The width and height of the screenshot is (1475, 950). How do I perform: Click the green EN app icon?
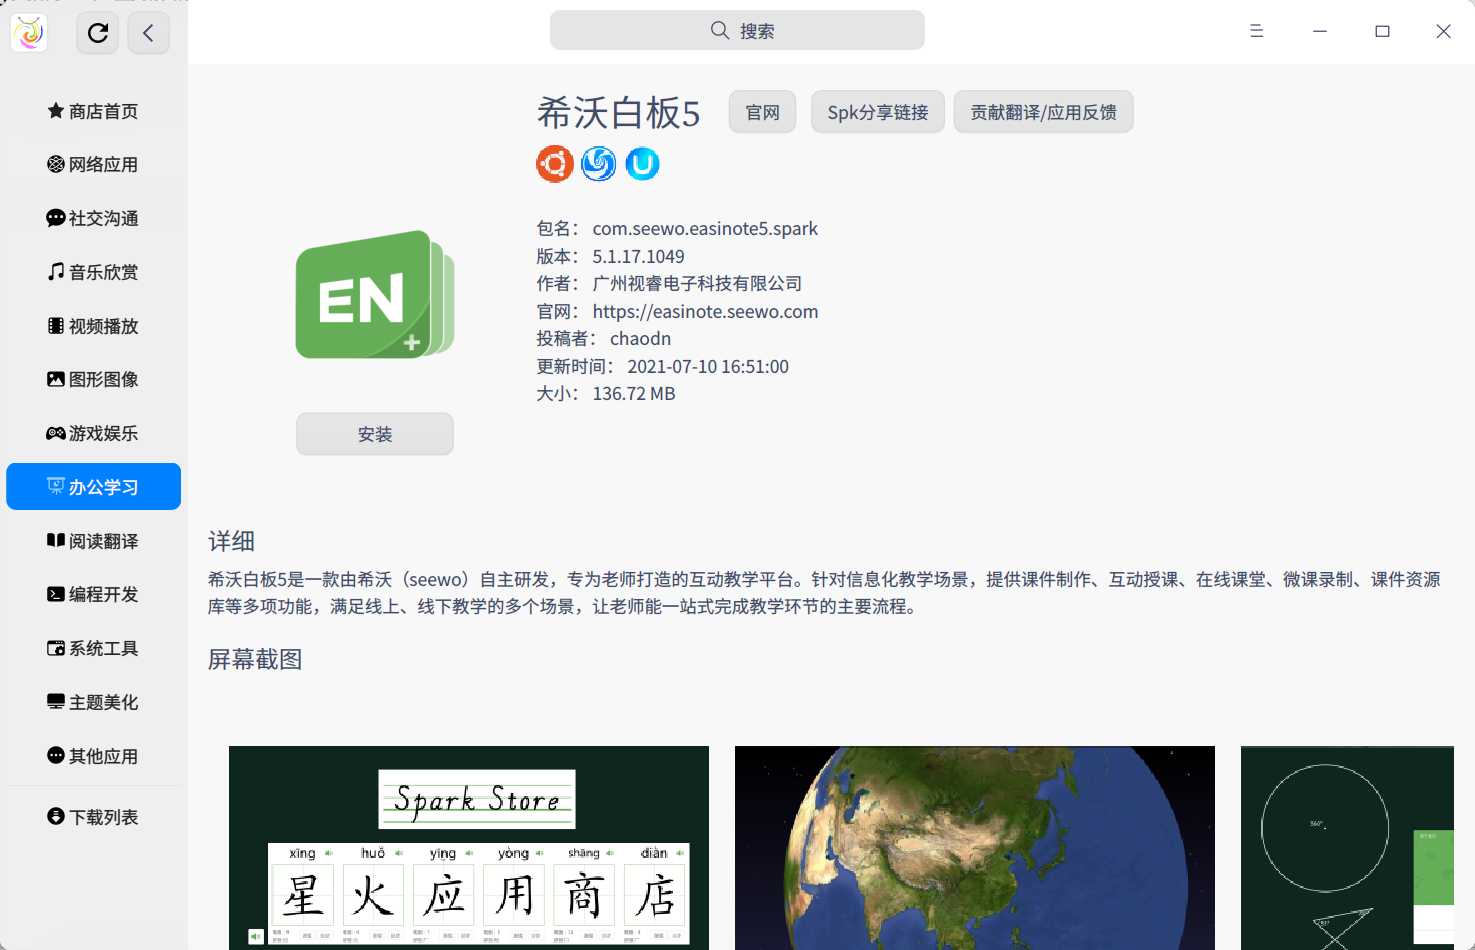[375, 295]
